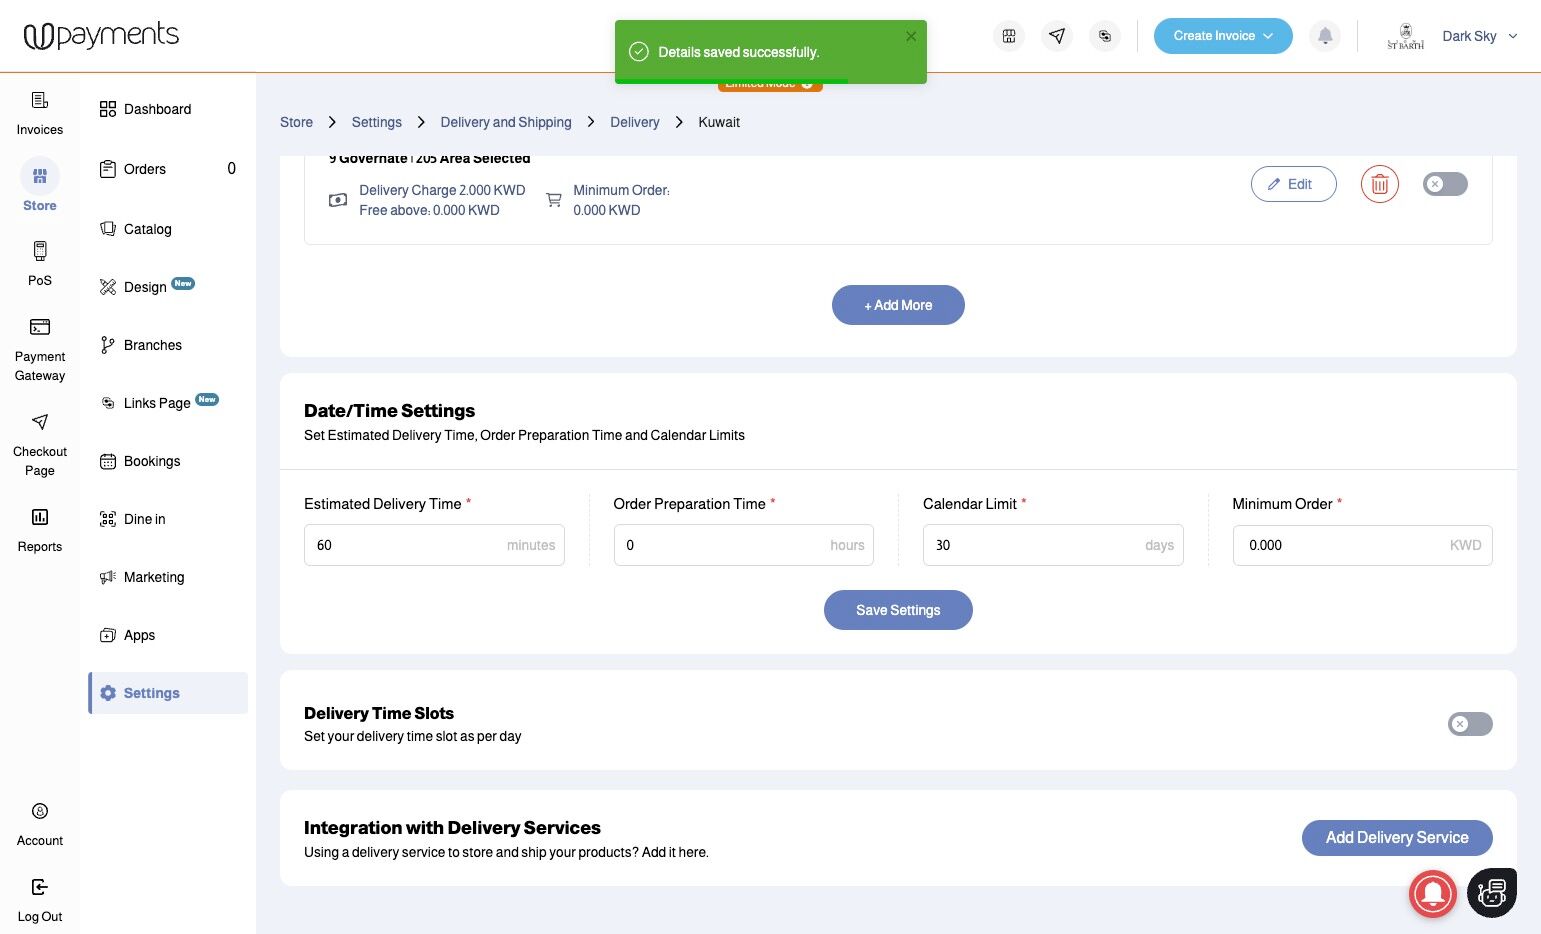Click the Order Preparation Time field
Viewport: 1541px width, 934px height.
point(744,545)
